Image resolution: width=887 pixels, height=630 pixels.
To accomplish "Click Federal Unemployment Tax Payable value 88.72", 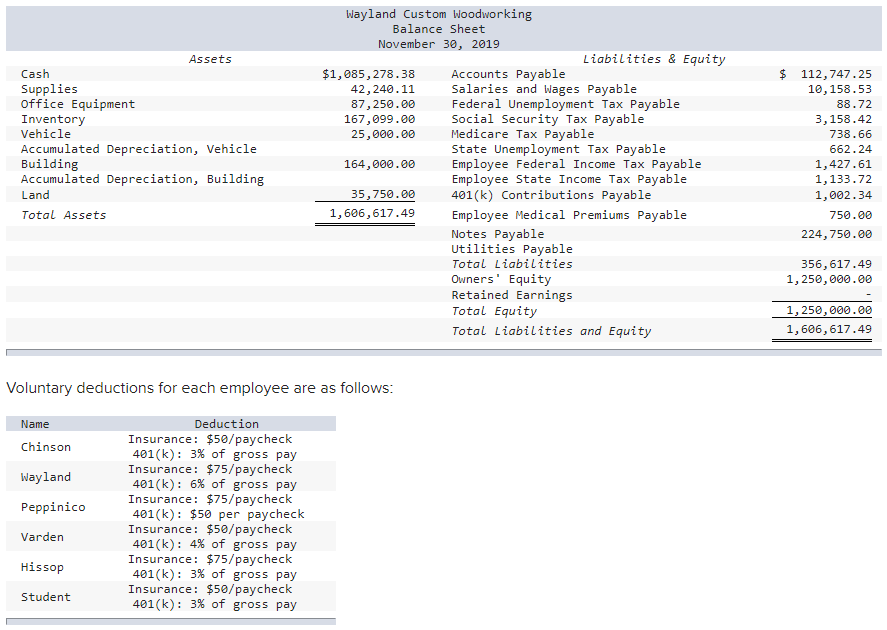I will (x=854, y=104).
